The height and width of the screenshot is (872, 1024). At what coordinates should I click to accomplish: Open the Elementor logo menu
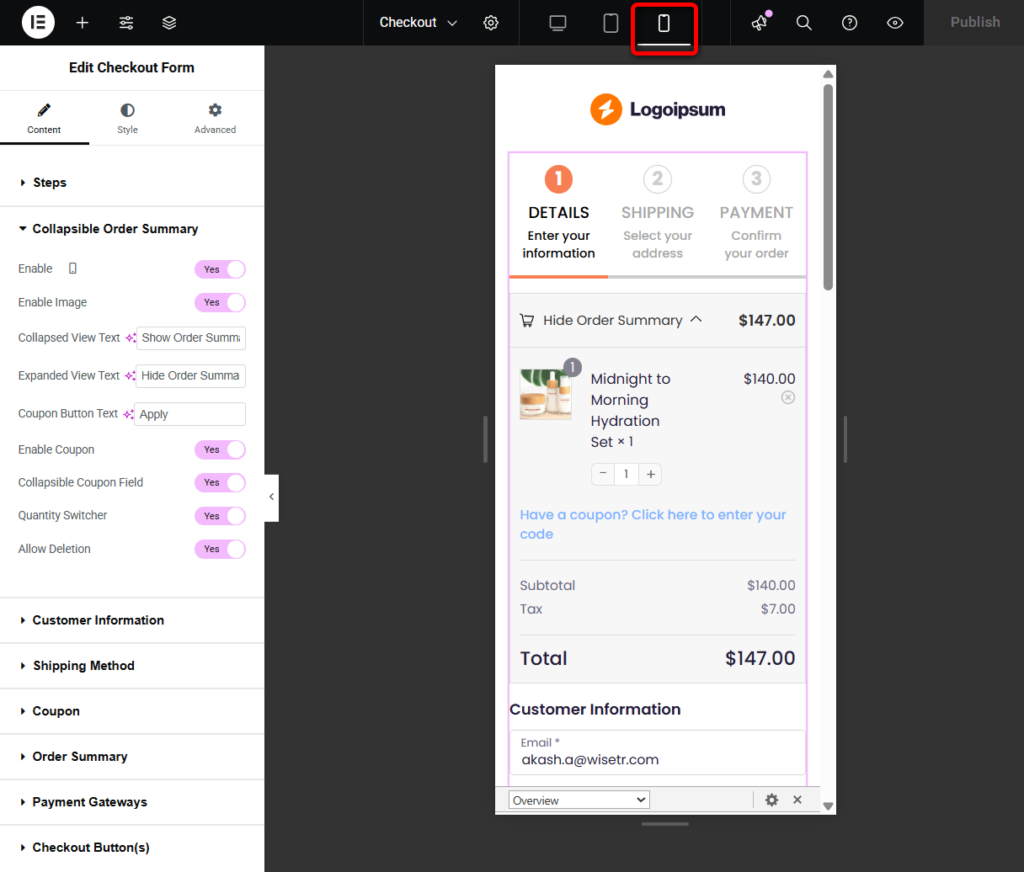click(37, 22)
